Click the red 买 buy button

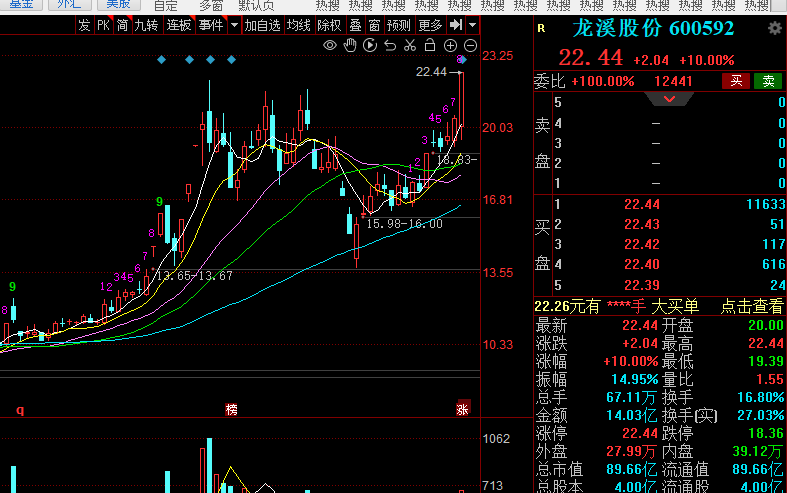(736, 81)
